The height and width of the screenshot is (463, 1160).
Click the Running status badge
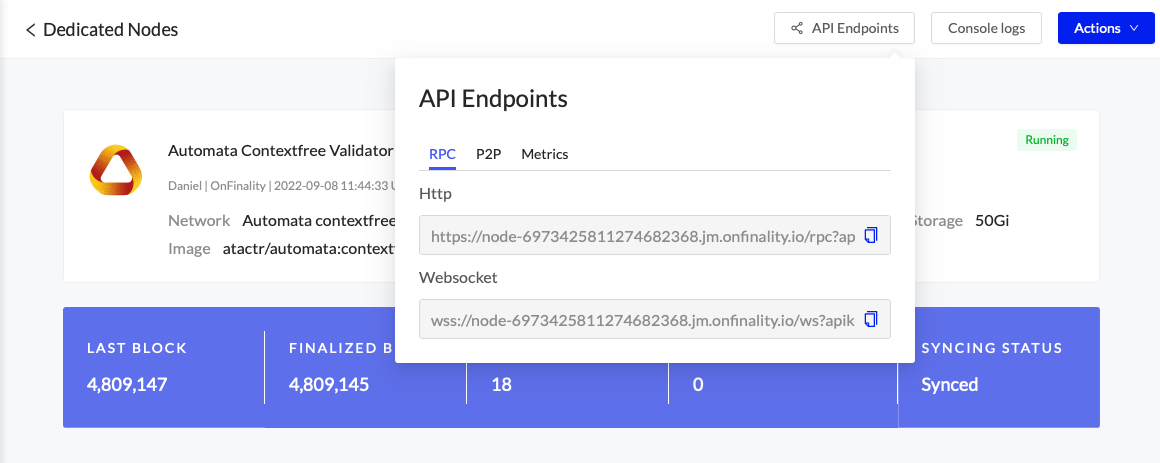(1046, 140)
